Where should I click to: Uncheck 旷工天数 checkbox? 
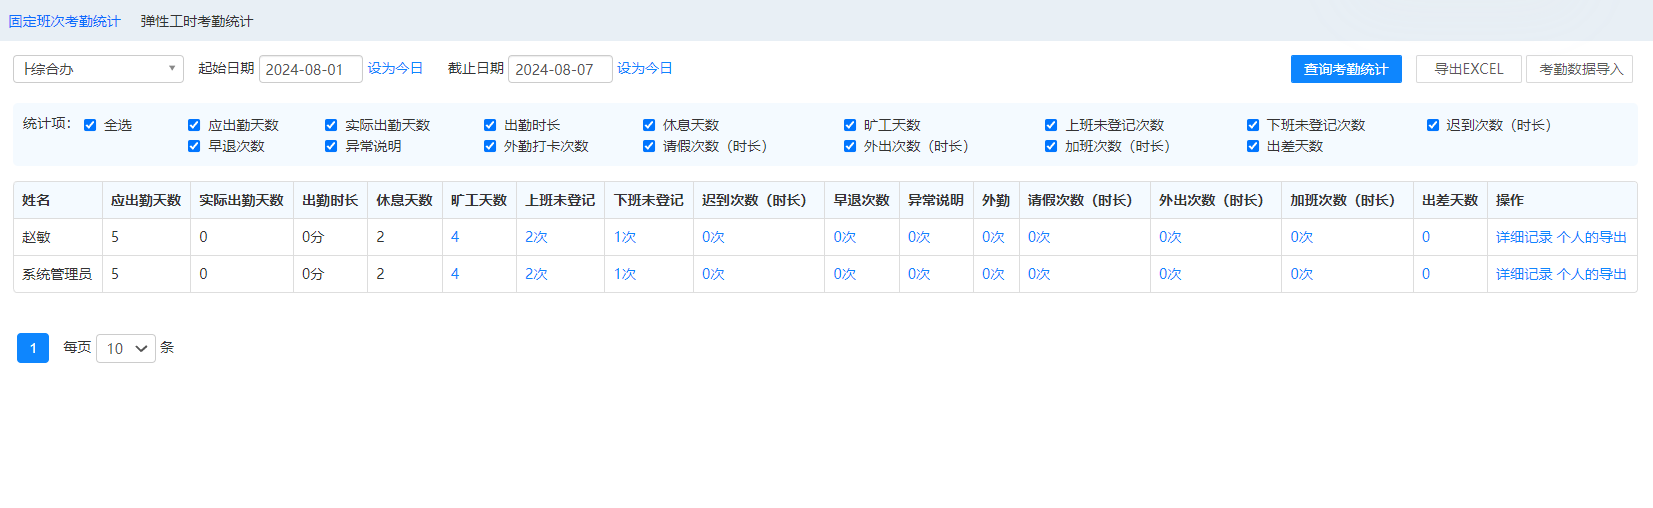[850, 125]
